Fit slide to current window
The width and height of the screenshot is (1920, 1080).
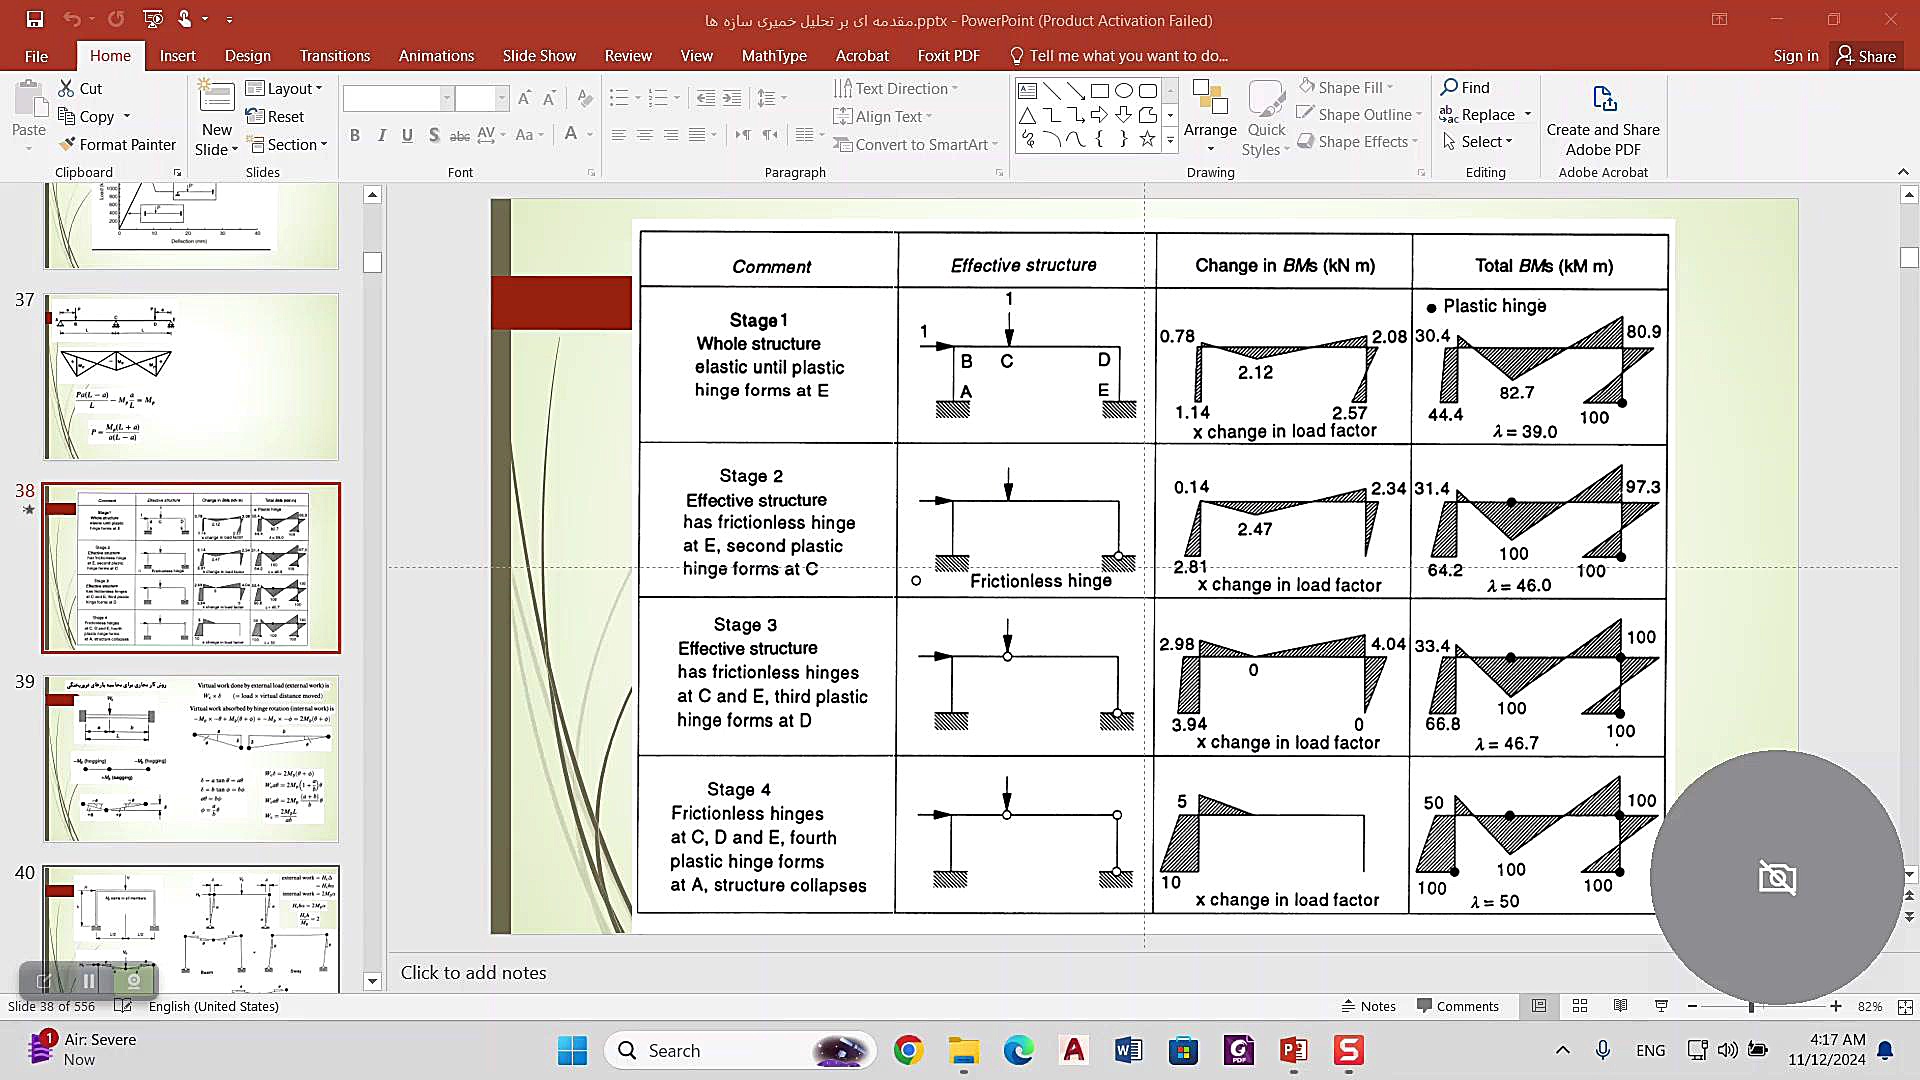[x=1905, y=1006]
